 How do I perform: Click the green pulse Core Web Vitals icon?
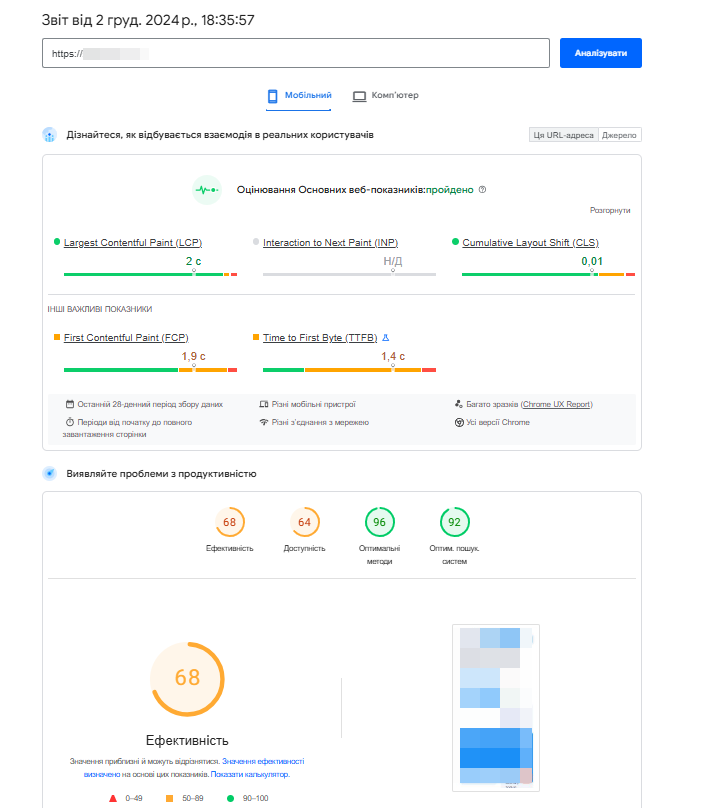click(x=206, y=189)
